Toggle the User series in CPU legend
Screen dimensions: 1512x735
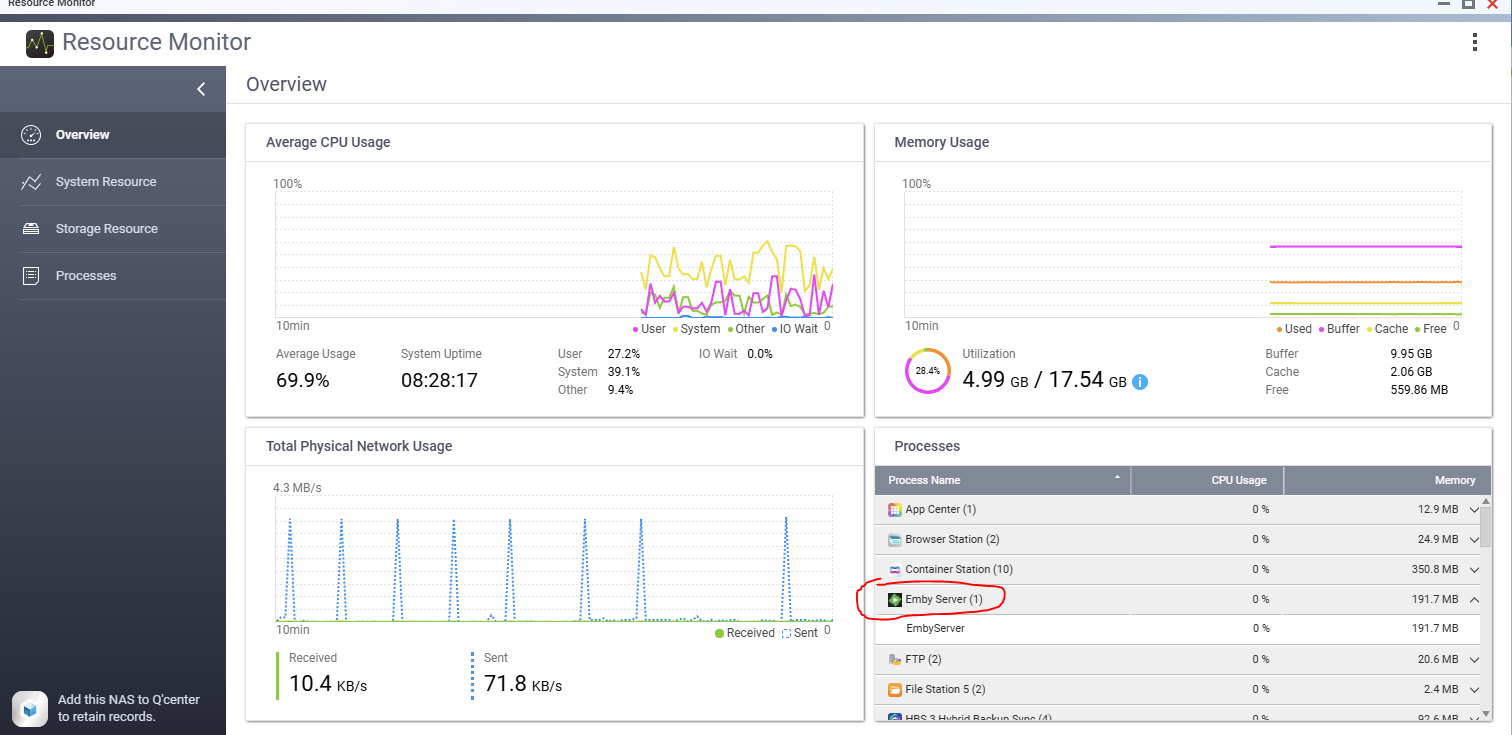tap(649, 329)
